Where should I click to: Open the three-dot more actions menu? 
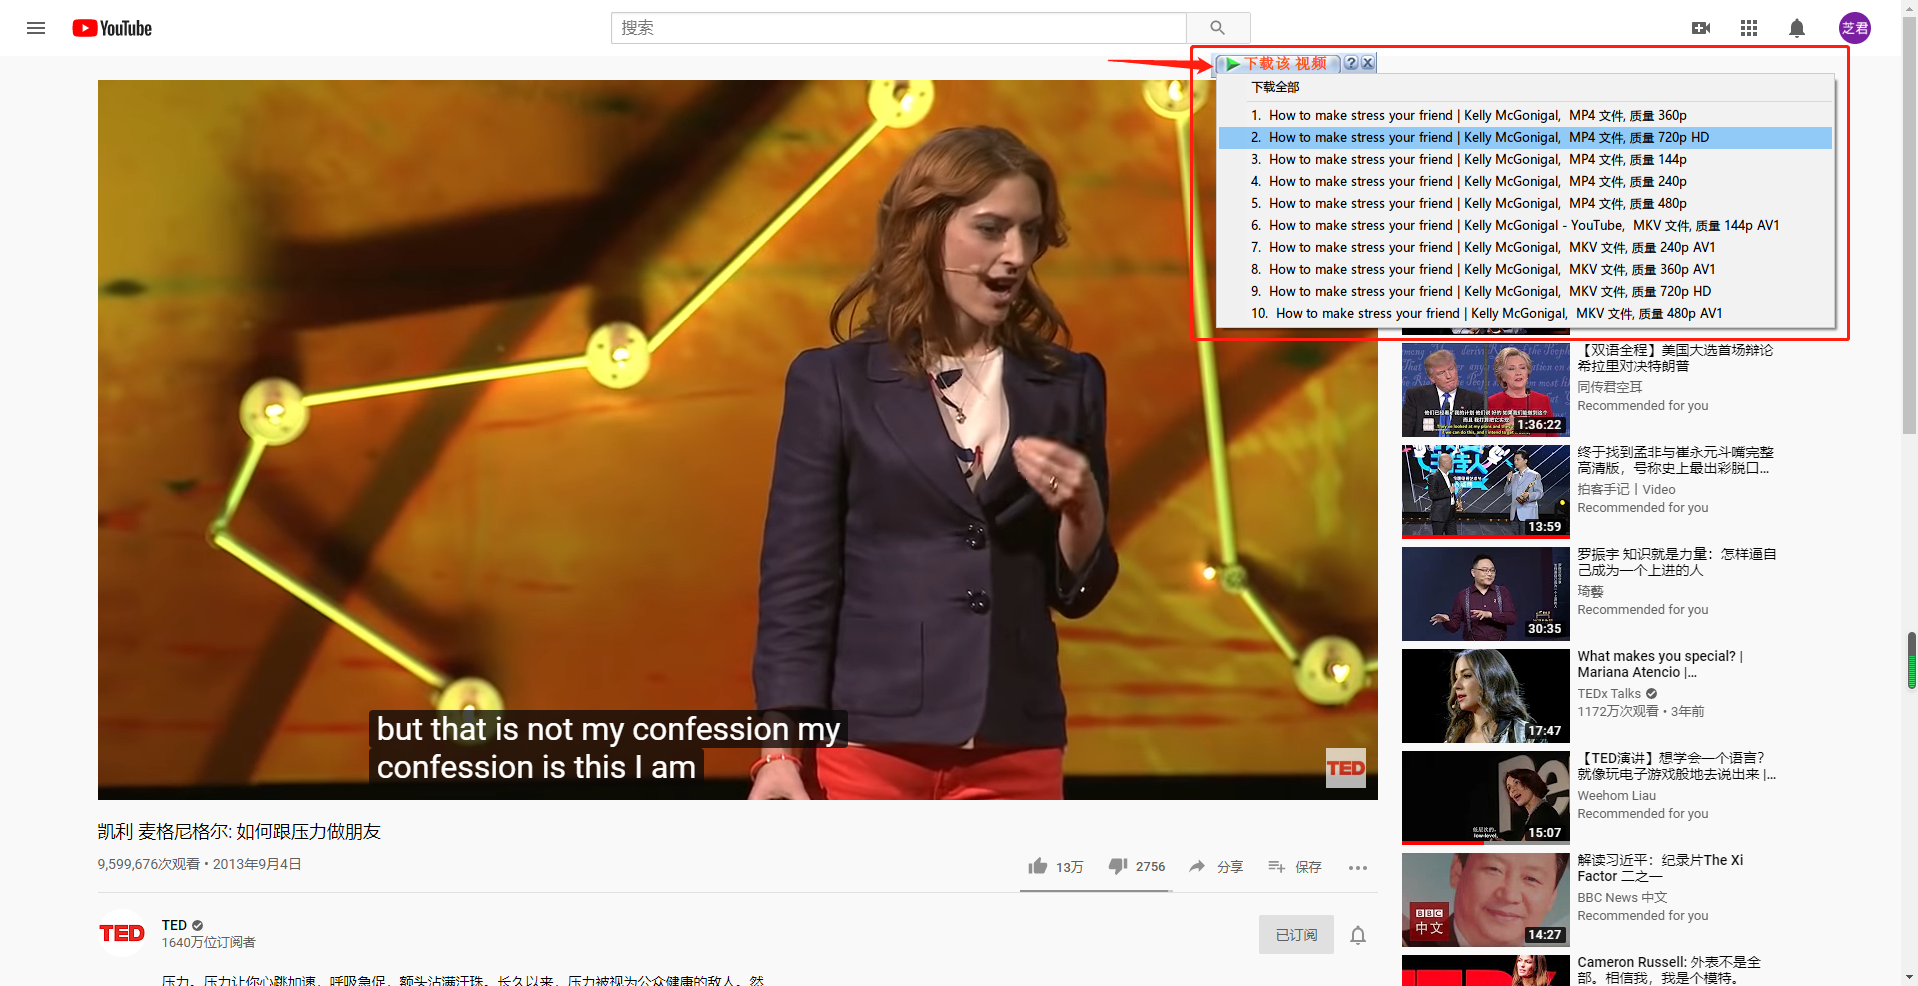coord(1357,867)
